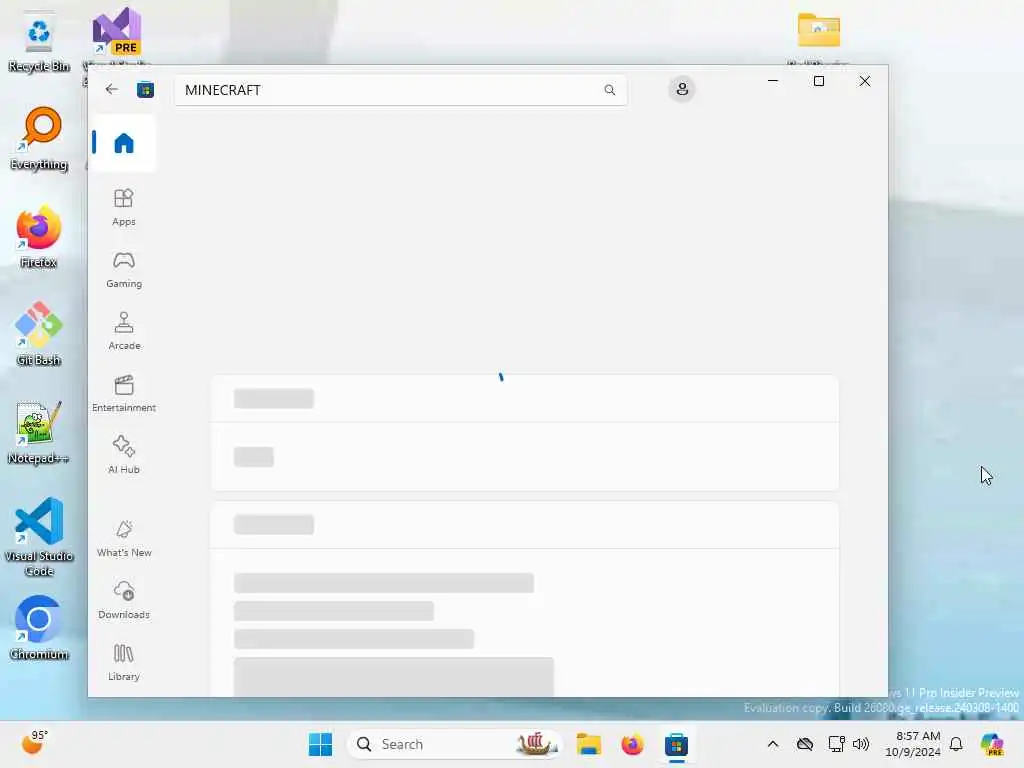Open the Downloads page
1024x768 pixels.
[x=123, y=600]
